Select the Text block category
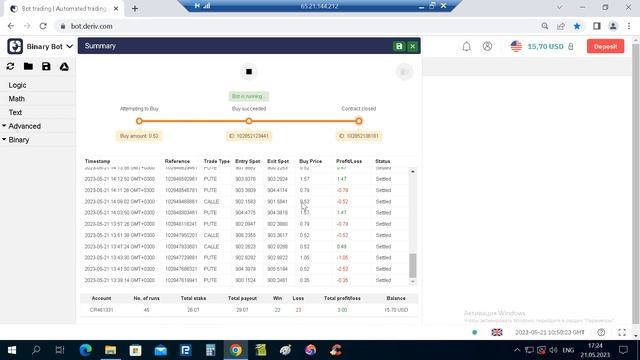The height and width of the screenshot is (360, 640). click(x=15, y=112)
